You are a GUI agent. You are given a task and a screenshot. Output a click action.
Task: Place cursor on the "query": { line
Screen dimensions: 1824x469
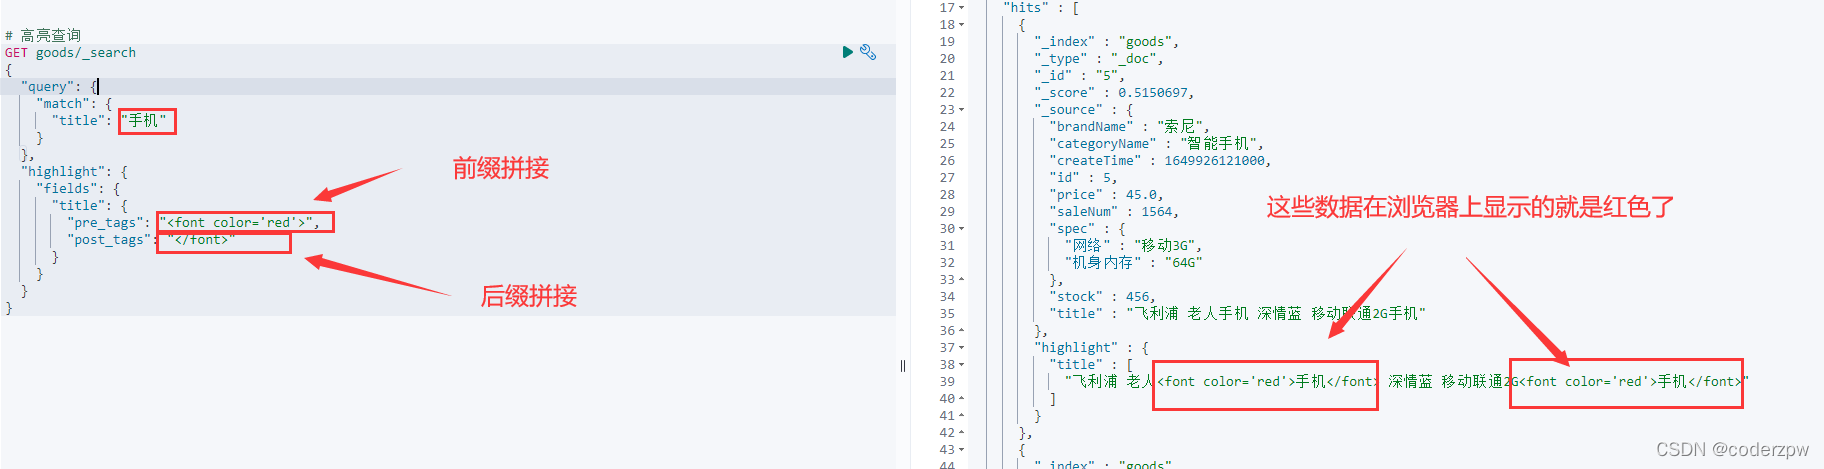coord(59,87)
